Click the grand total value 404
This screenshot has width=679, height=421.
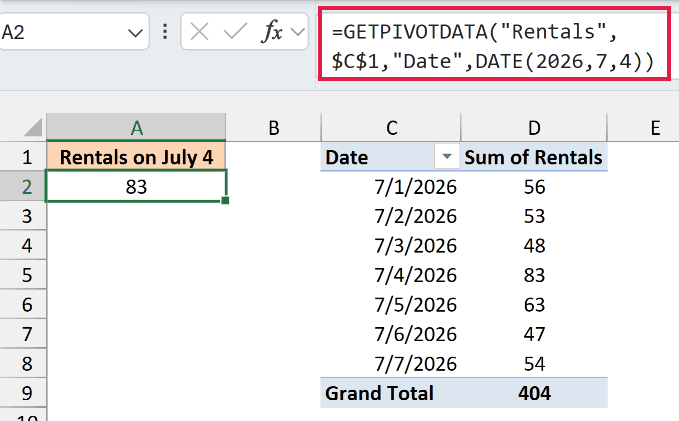[534, 393]
